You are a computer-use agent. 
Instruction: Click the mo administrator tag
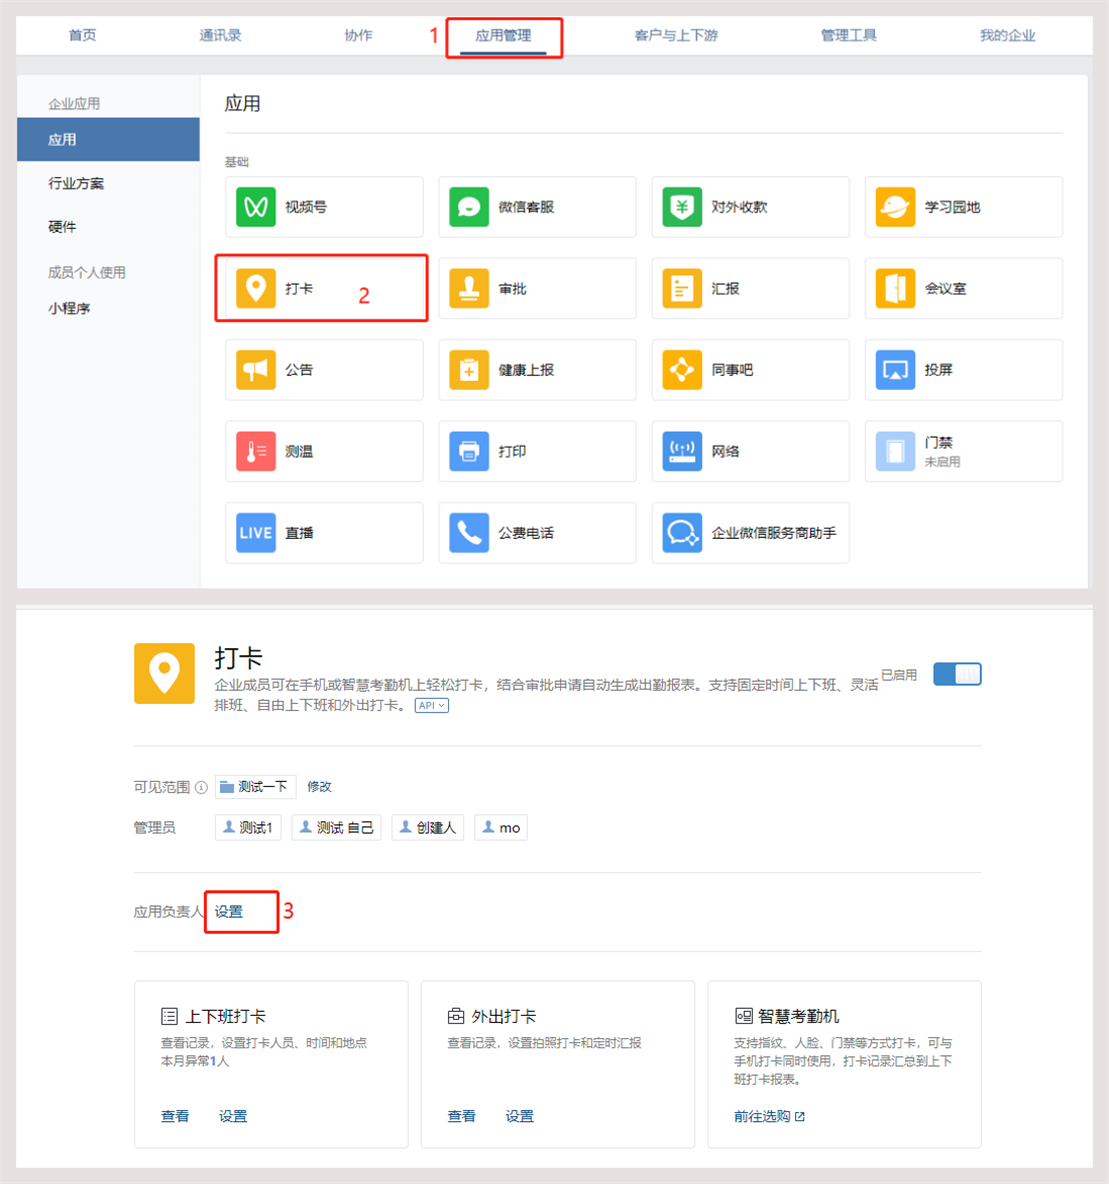click(x=501, y=828)
